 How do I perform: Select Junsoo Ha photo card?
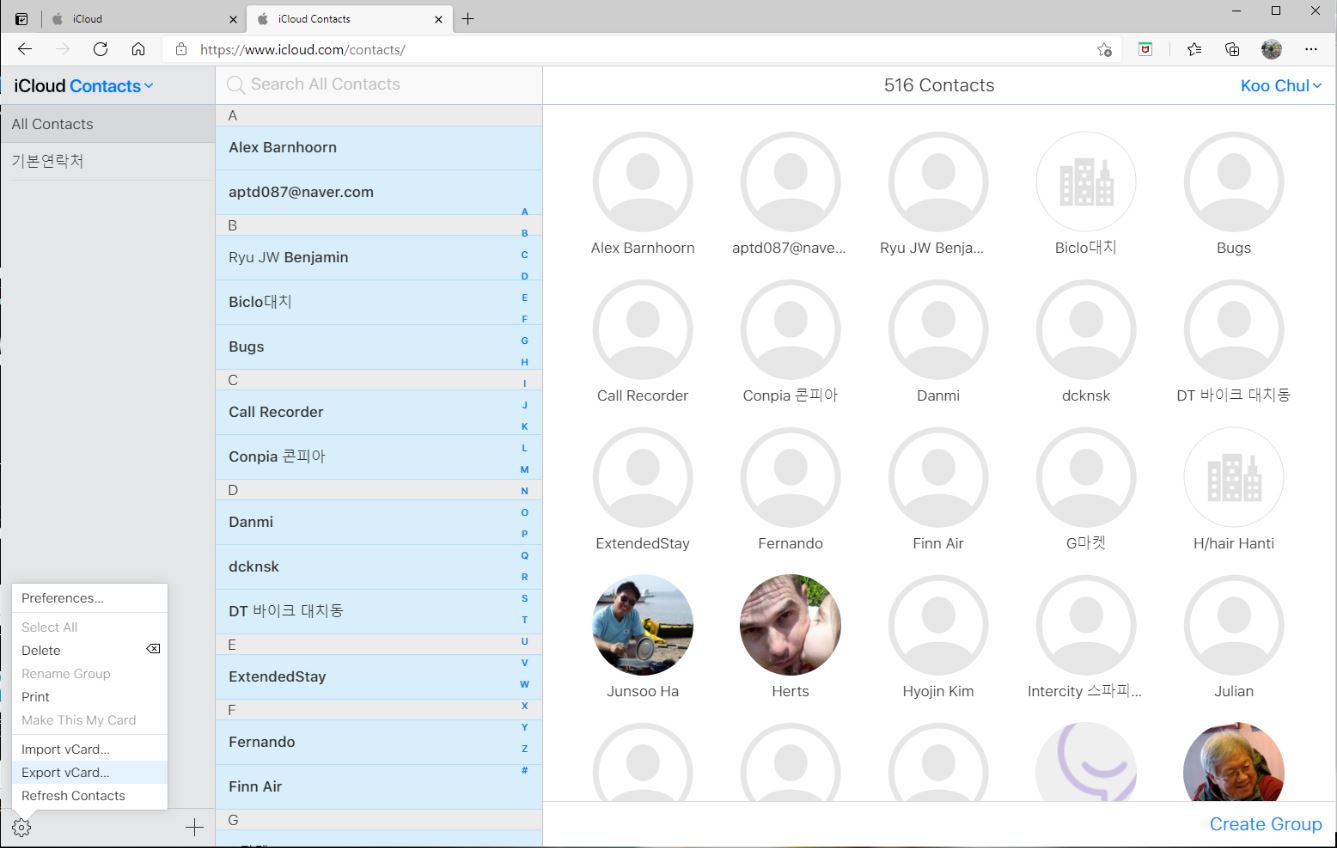click(x=643, y=625)
